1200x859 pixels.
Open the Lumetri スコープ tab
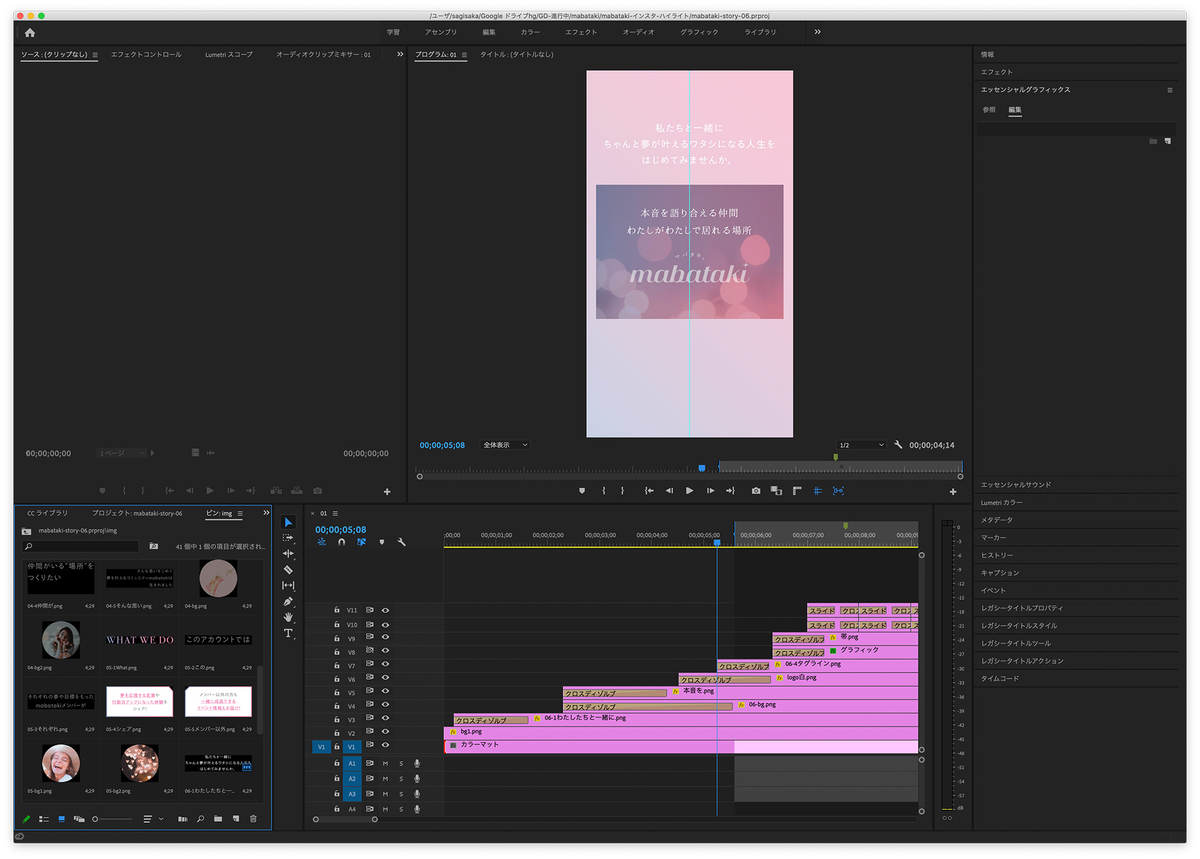coord(229,55)
